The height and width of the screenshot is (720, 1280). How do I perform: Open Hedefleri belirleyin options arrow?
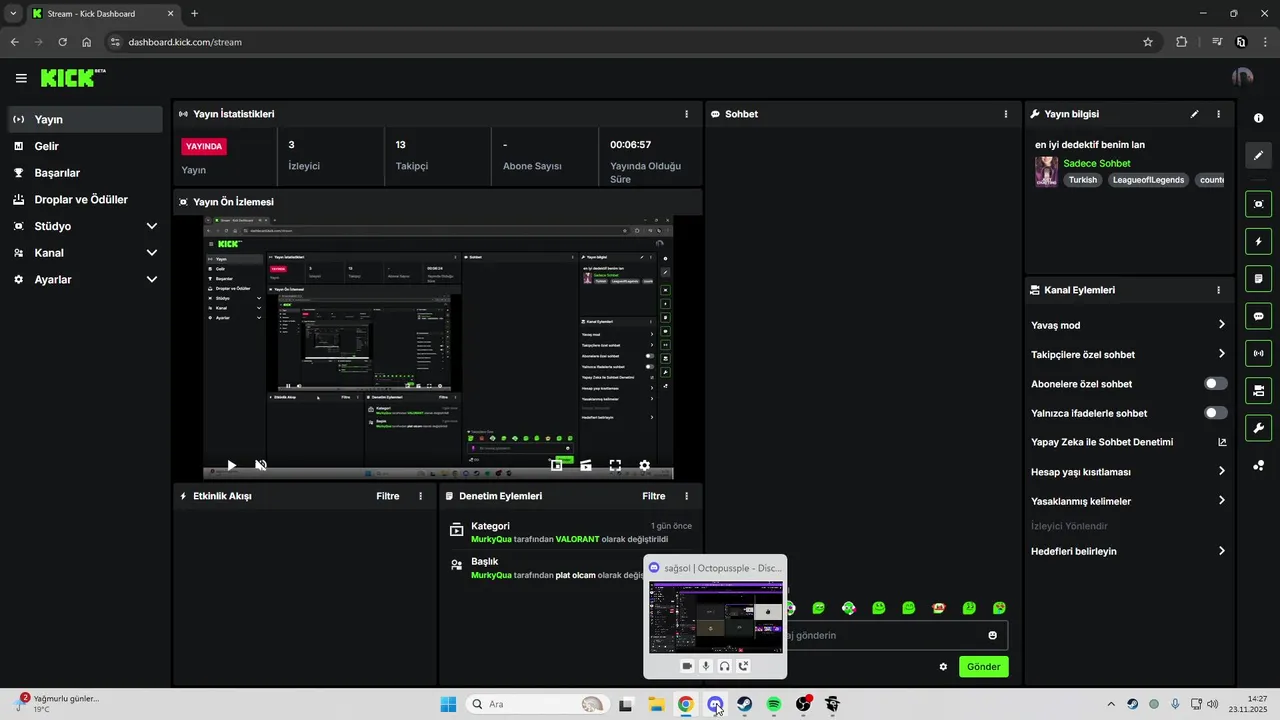point(1221,551)
